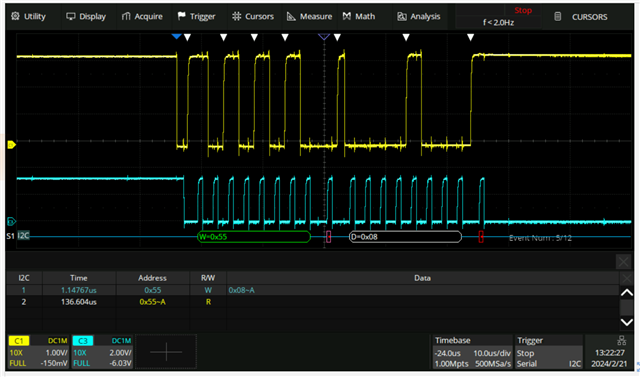Viewport: 640px width, 377px height.
Task: Select decode row 1 with time 1.14767us
Action: [x=313, y=290]
